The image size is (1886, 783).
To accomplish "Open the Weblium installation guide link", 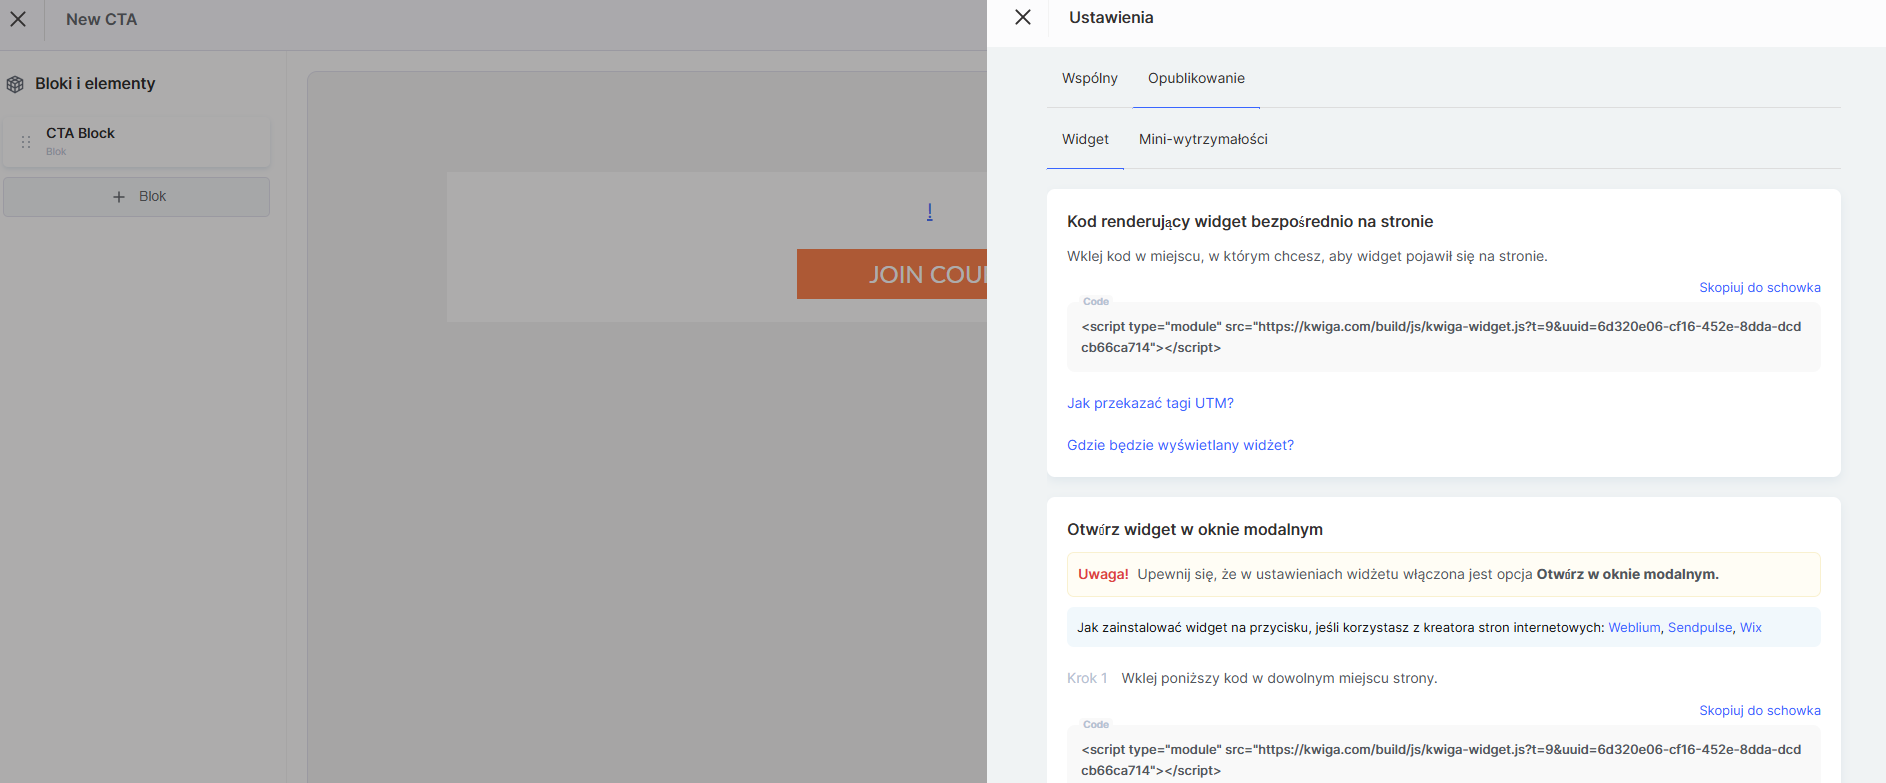I will click(x=1633, y=627).
